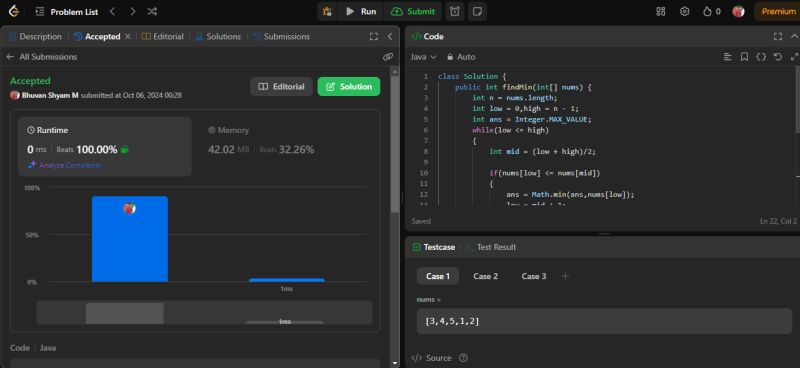The width and height of the screenshot is (800, 368).
Task: Expand editor with diagonal arrows icon
Action: pos(794,57)
